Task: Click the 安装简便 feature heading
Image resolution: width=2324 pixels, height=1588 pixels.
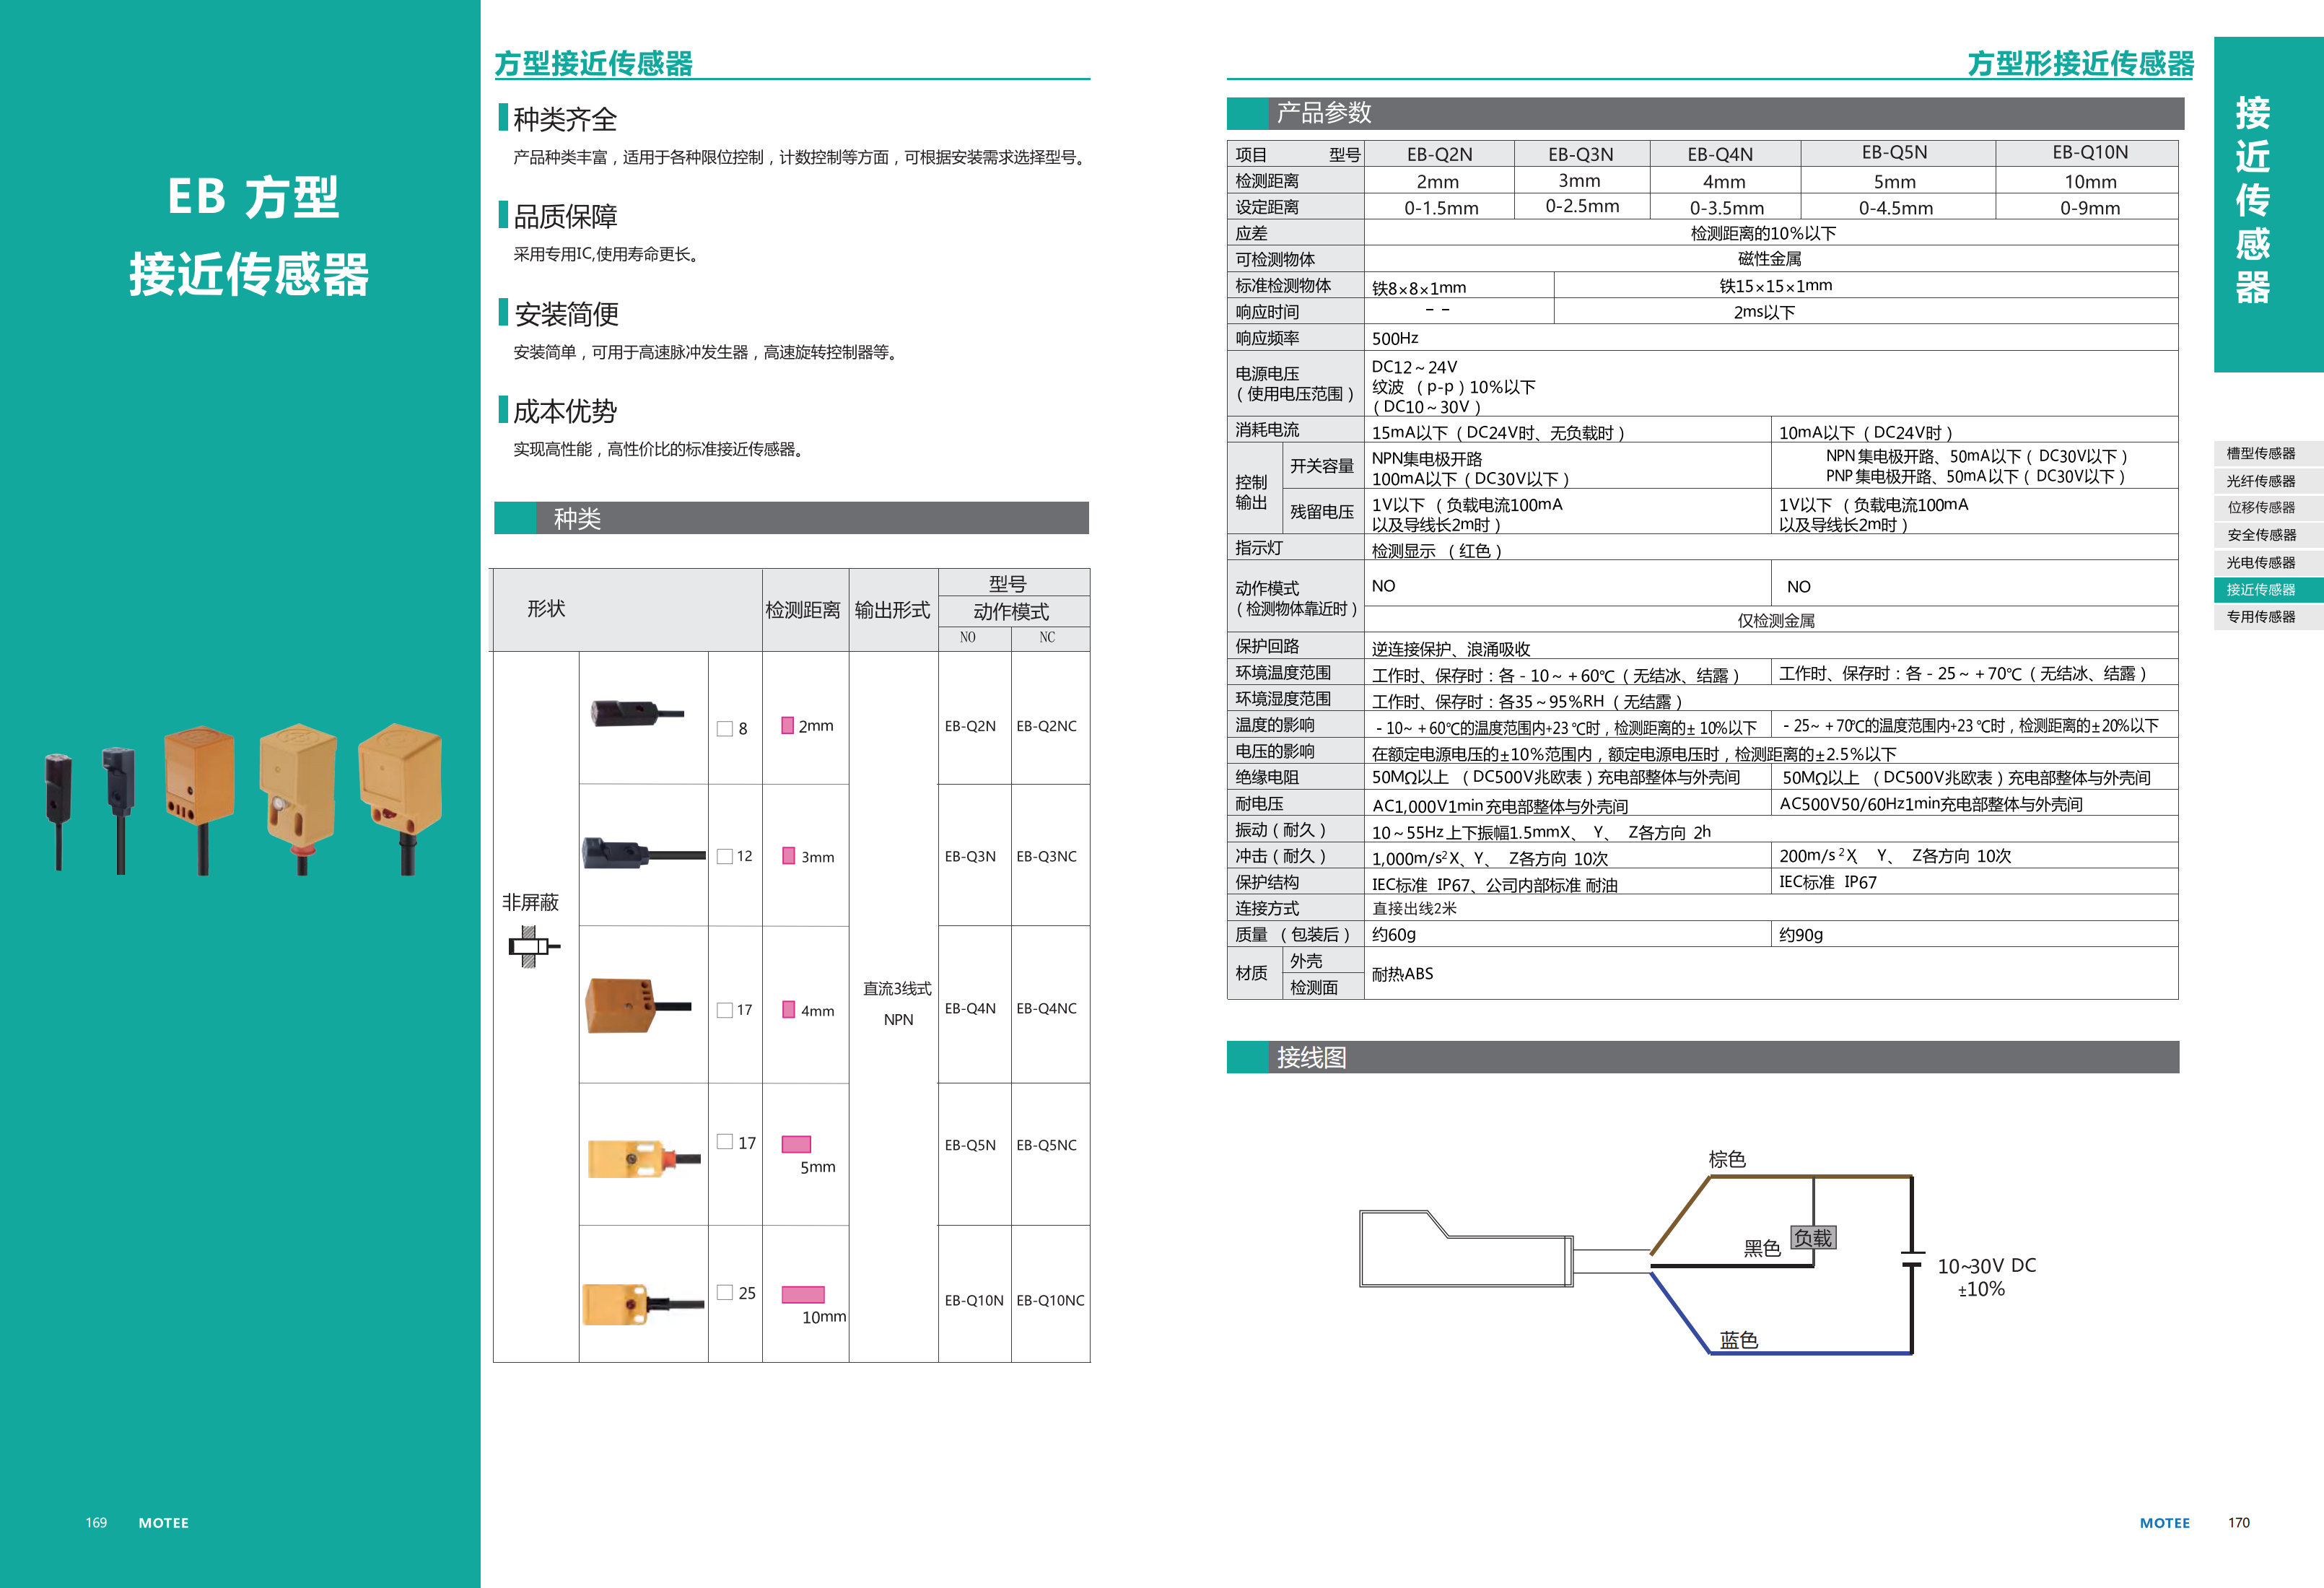Action: [x=566, y=314]
